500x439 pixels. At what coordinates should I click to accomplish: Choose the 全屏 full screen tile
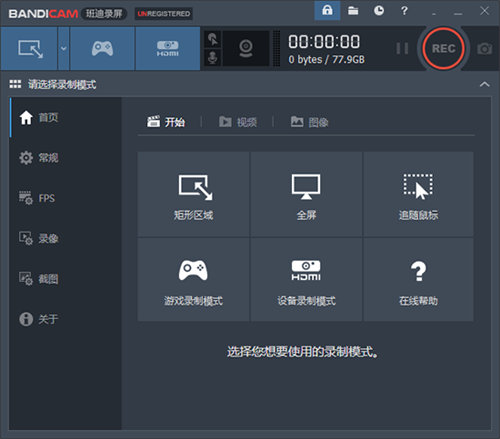(x=306, y=194)
